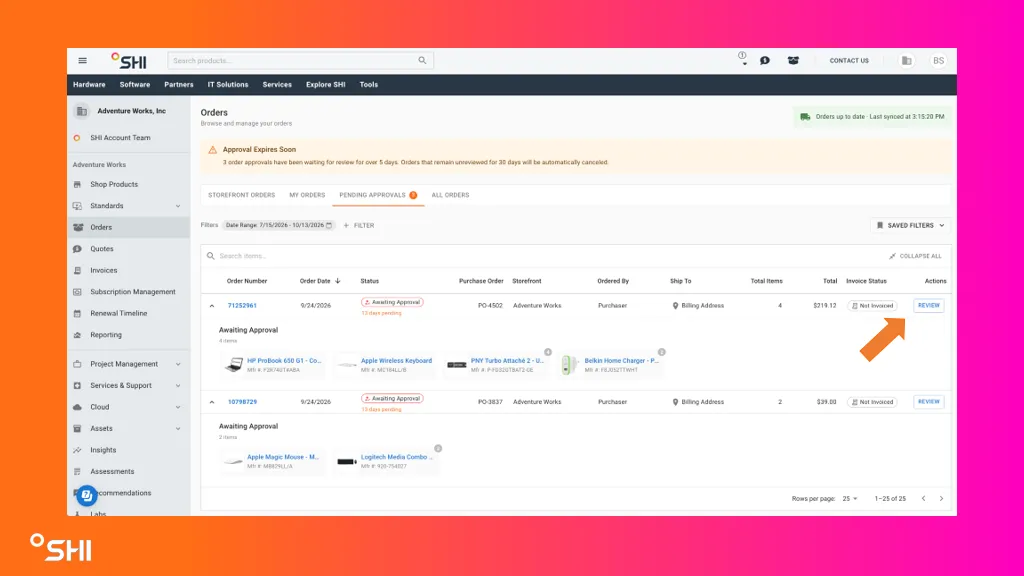Expand the Project Management sidebar section
This screenshot has width=1024, height=576.
[178, 364]
